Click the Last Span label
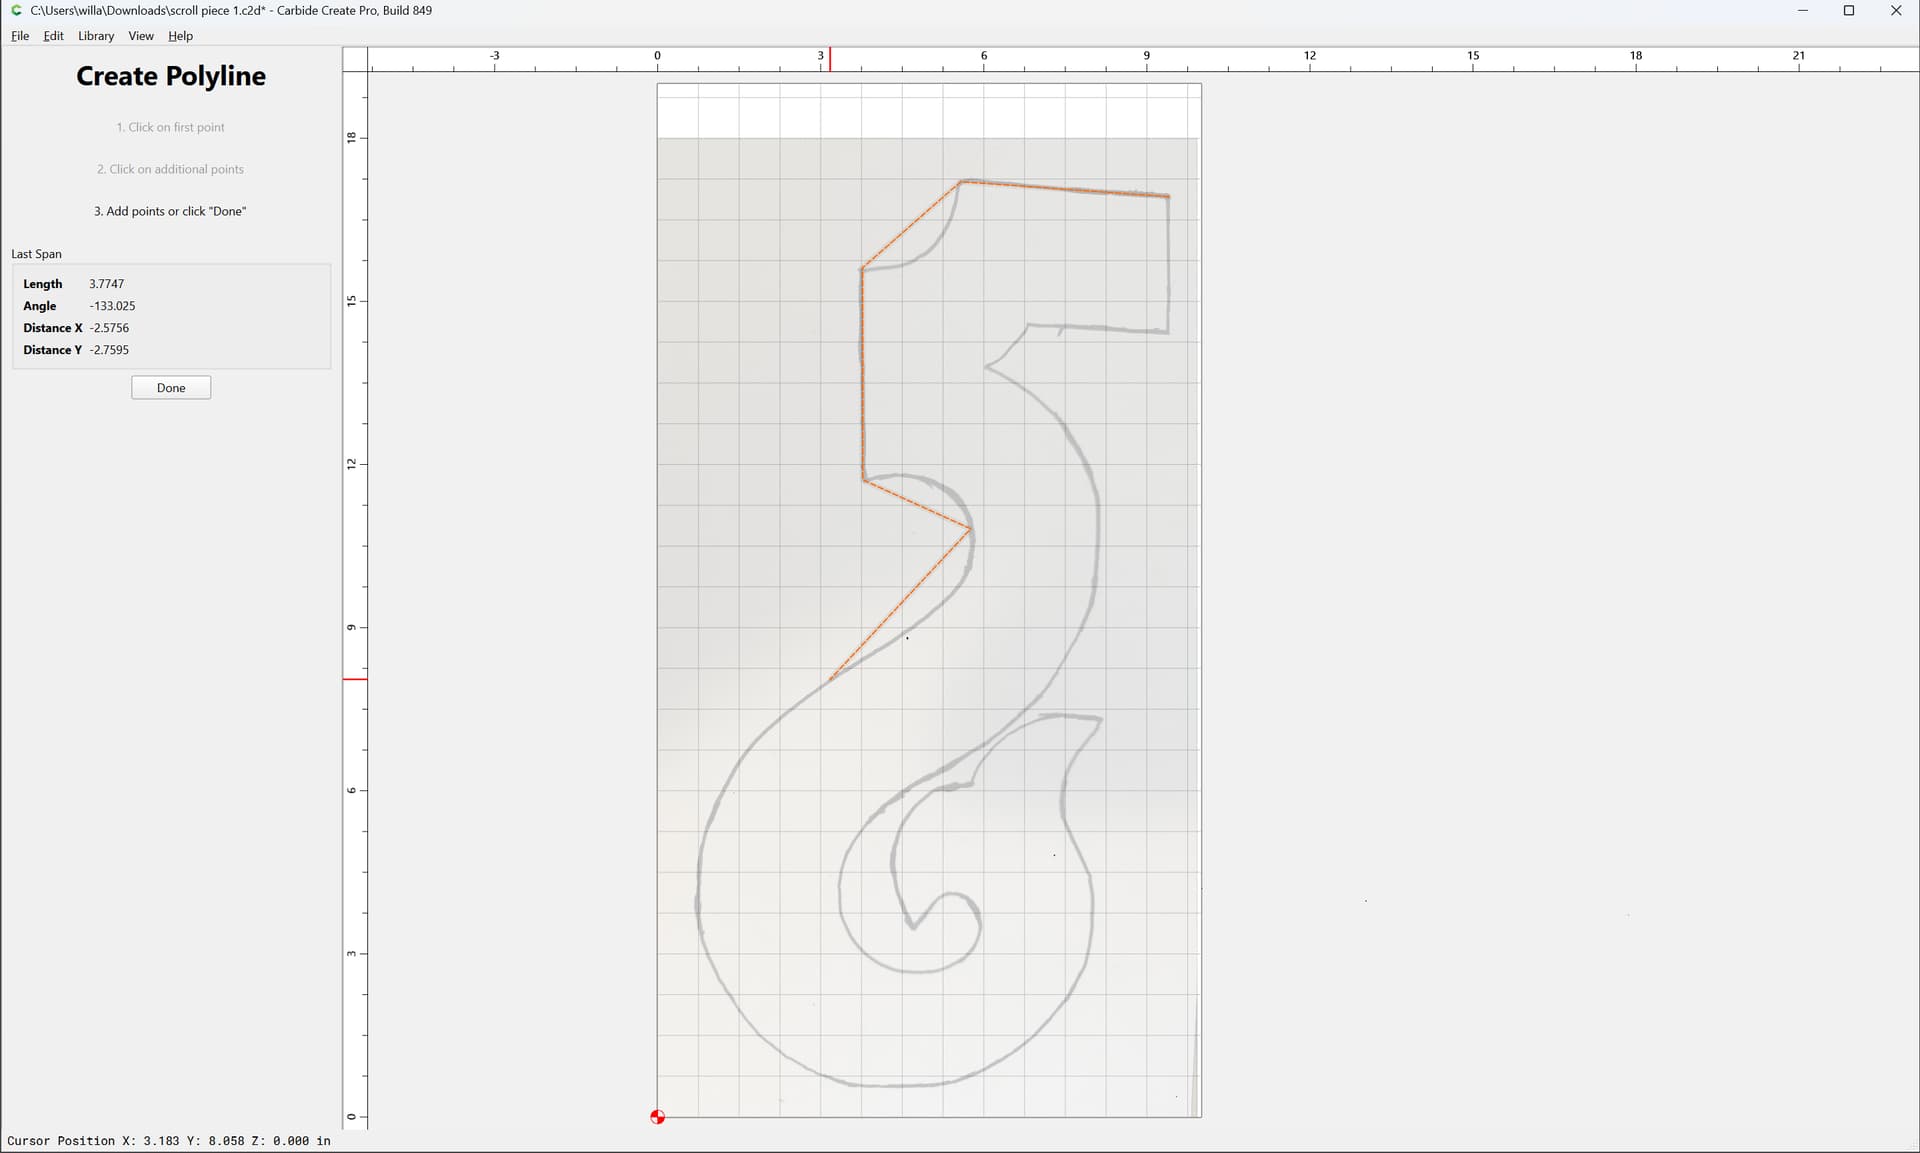The height and width of the screenshot is (1153, 1920). tap(37, 254)
